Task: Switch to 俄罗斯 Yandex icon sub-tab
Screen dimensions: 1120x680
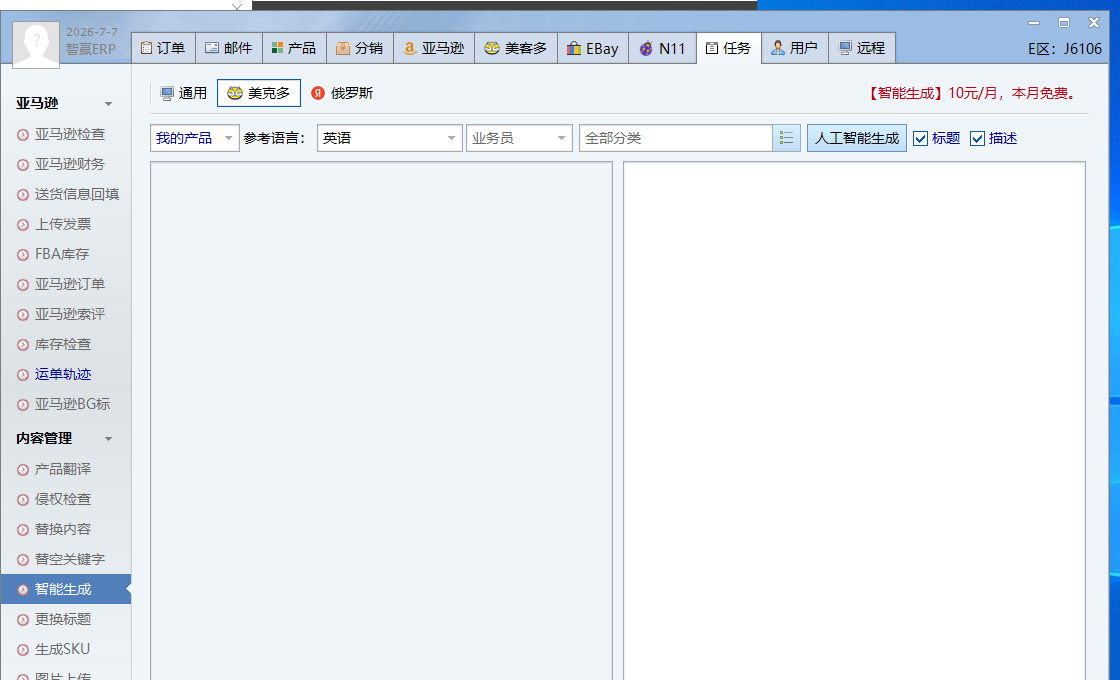Action: (x=342, y=94)
